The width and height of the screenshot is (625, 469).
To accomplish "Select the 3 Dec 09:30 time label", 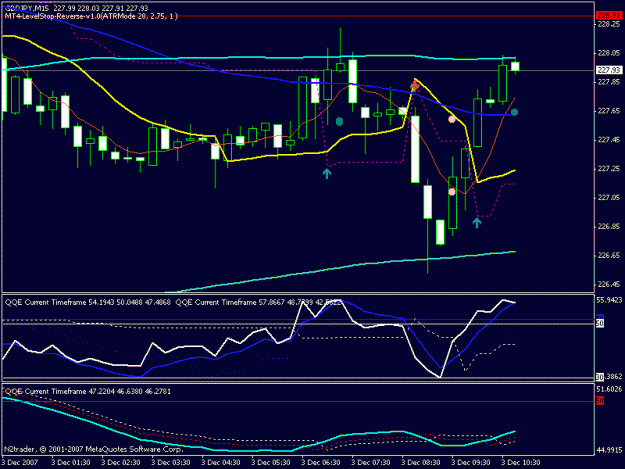I will 471,463.
